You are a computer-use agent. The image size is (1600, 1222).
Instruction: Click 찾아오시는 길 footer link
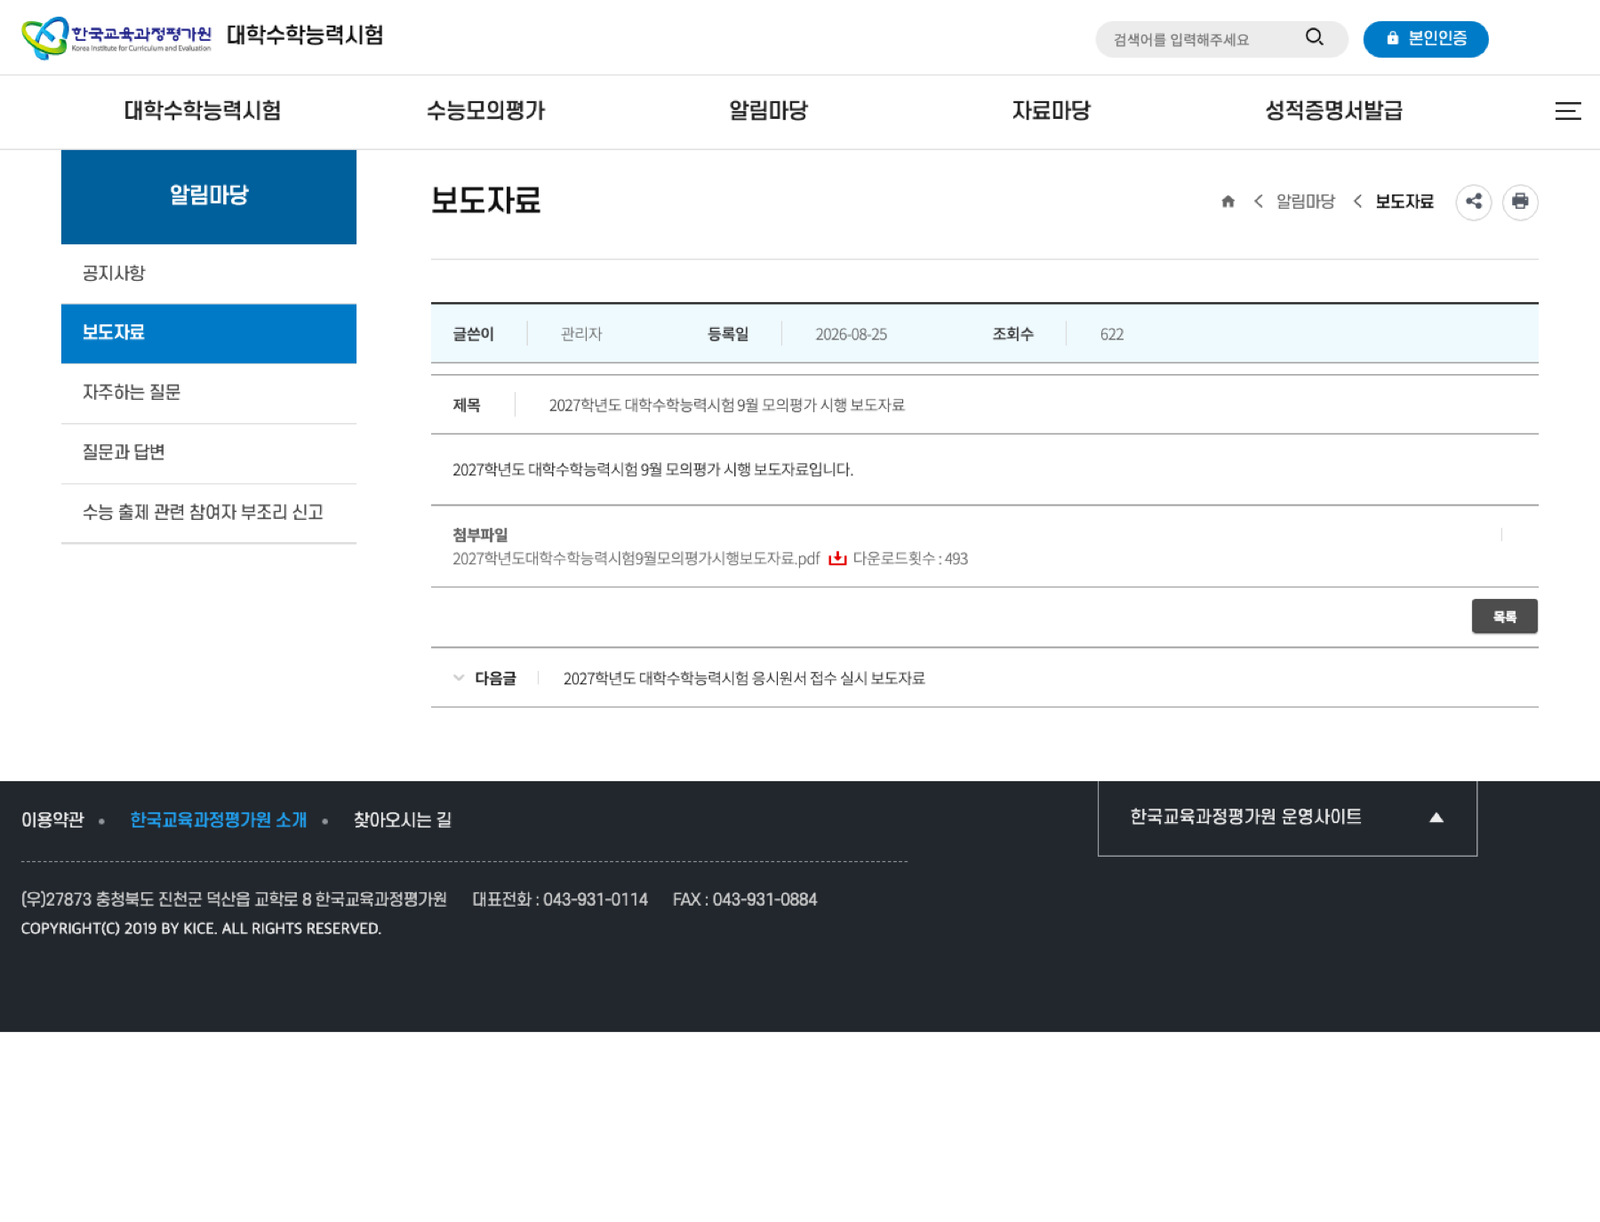click(403, 820)
